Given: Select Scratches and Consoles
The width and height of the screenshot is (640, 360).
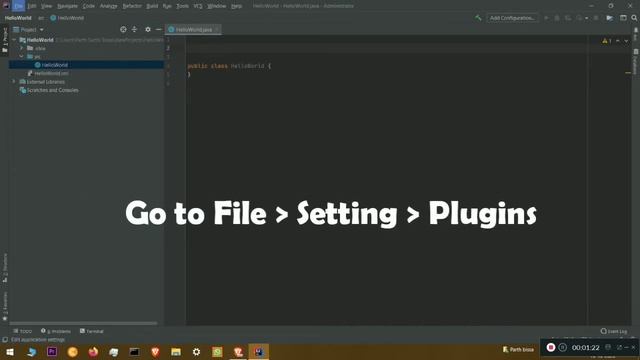Looking at the screenshot, I should click(49, 90).
